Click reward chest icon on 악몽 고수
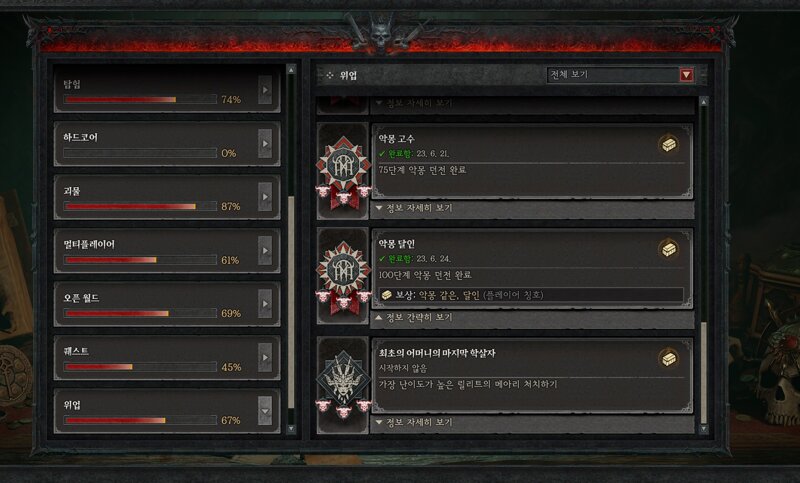The width and height of the screenshot is (800, 483). click(x=668, y=144)
